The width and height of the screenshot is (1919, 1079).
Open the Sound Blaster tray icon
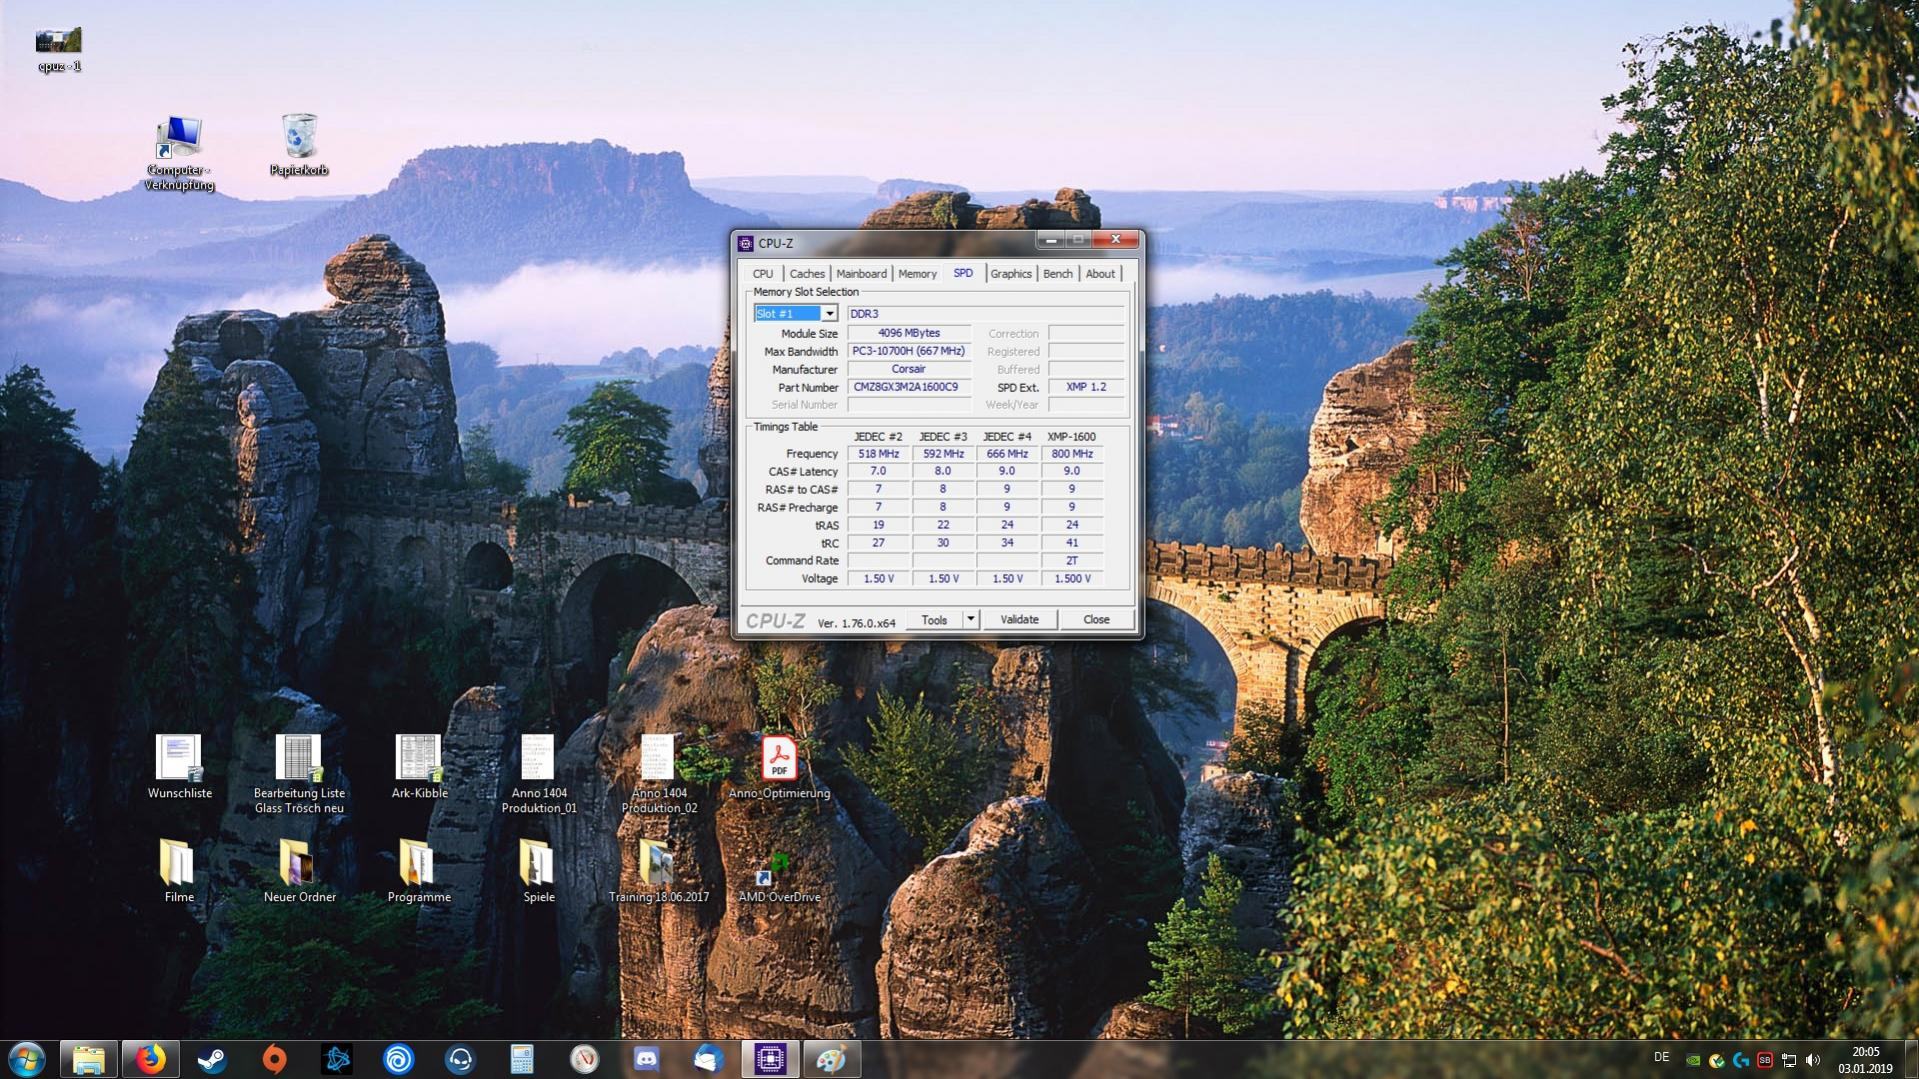click(x=1765, y=1060)
